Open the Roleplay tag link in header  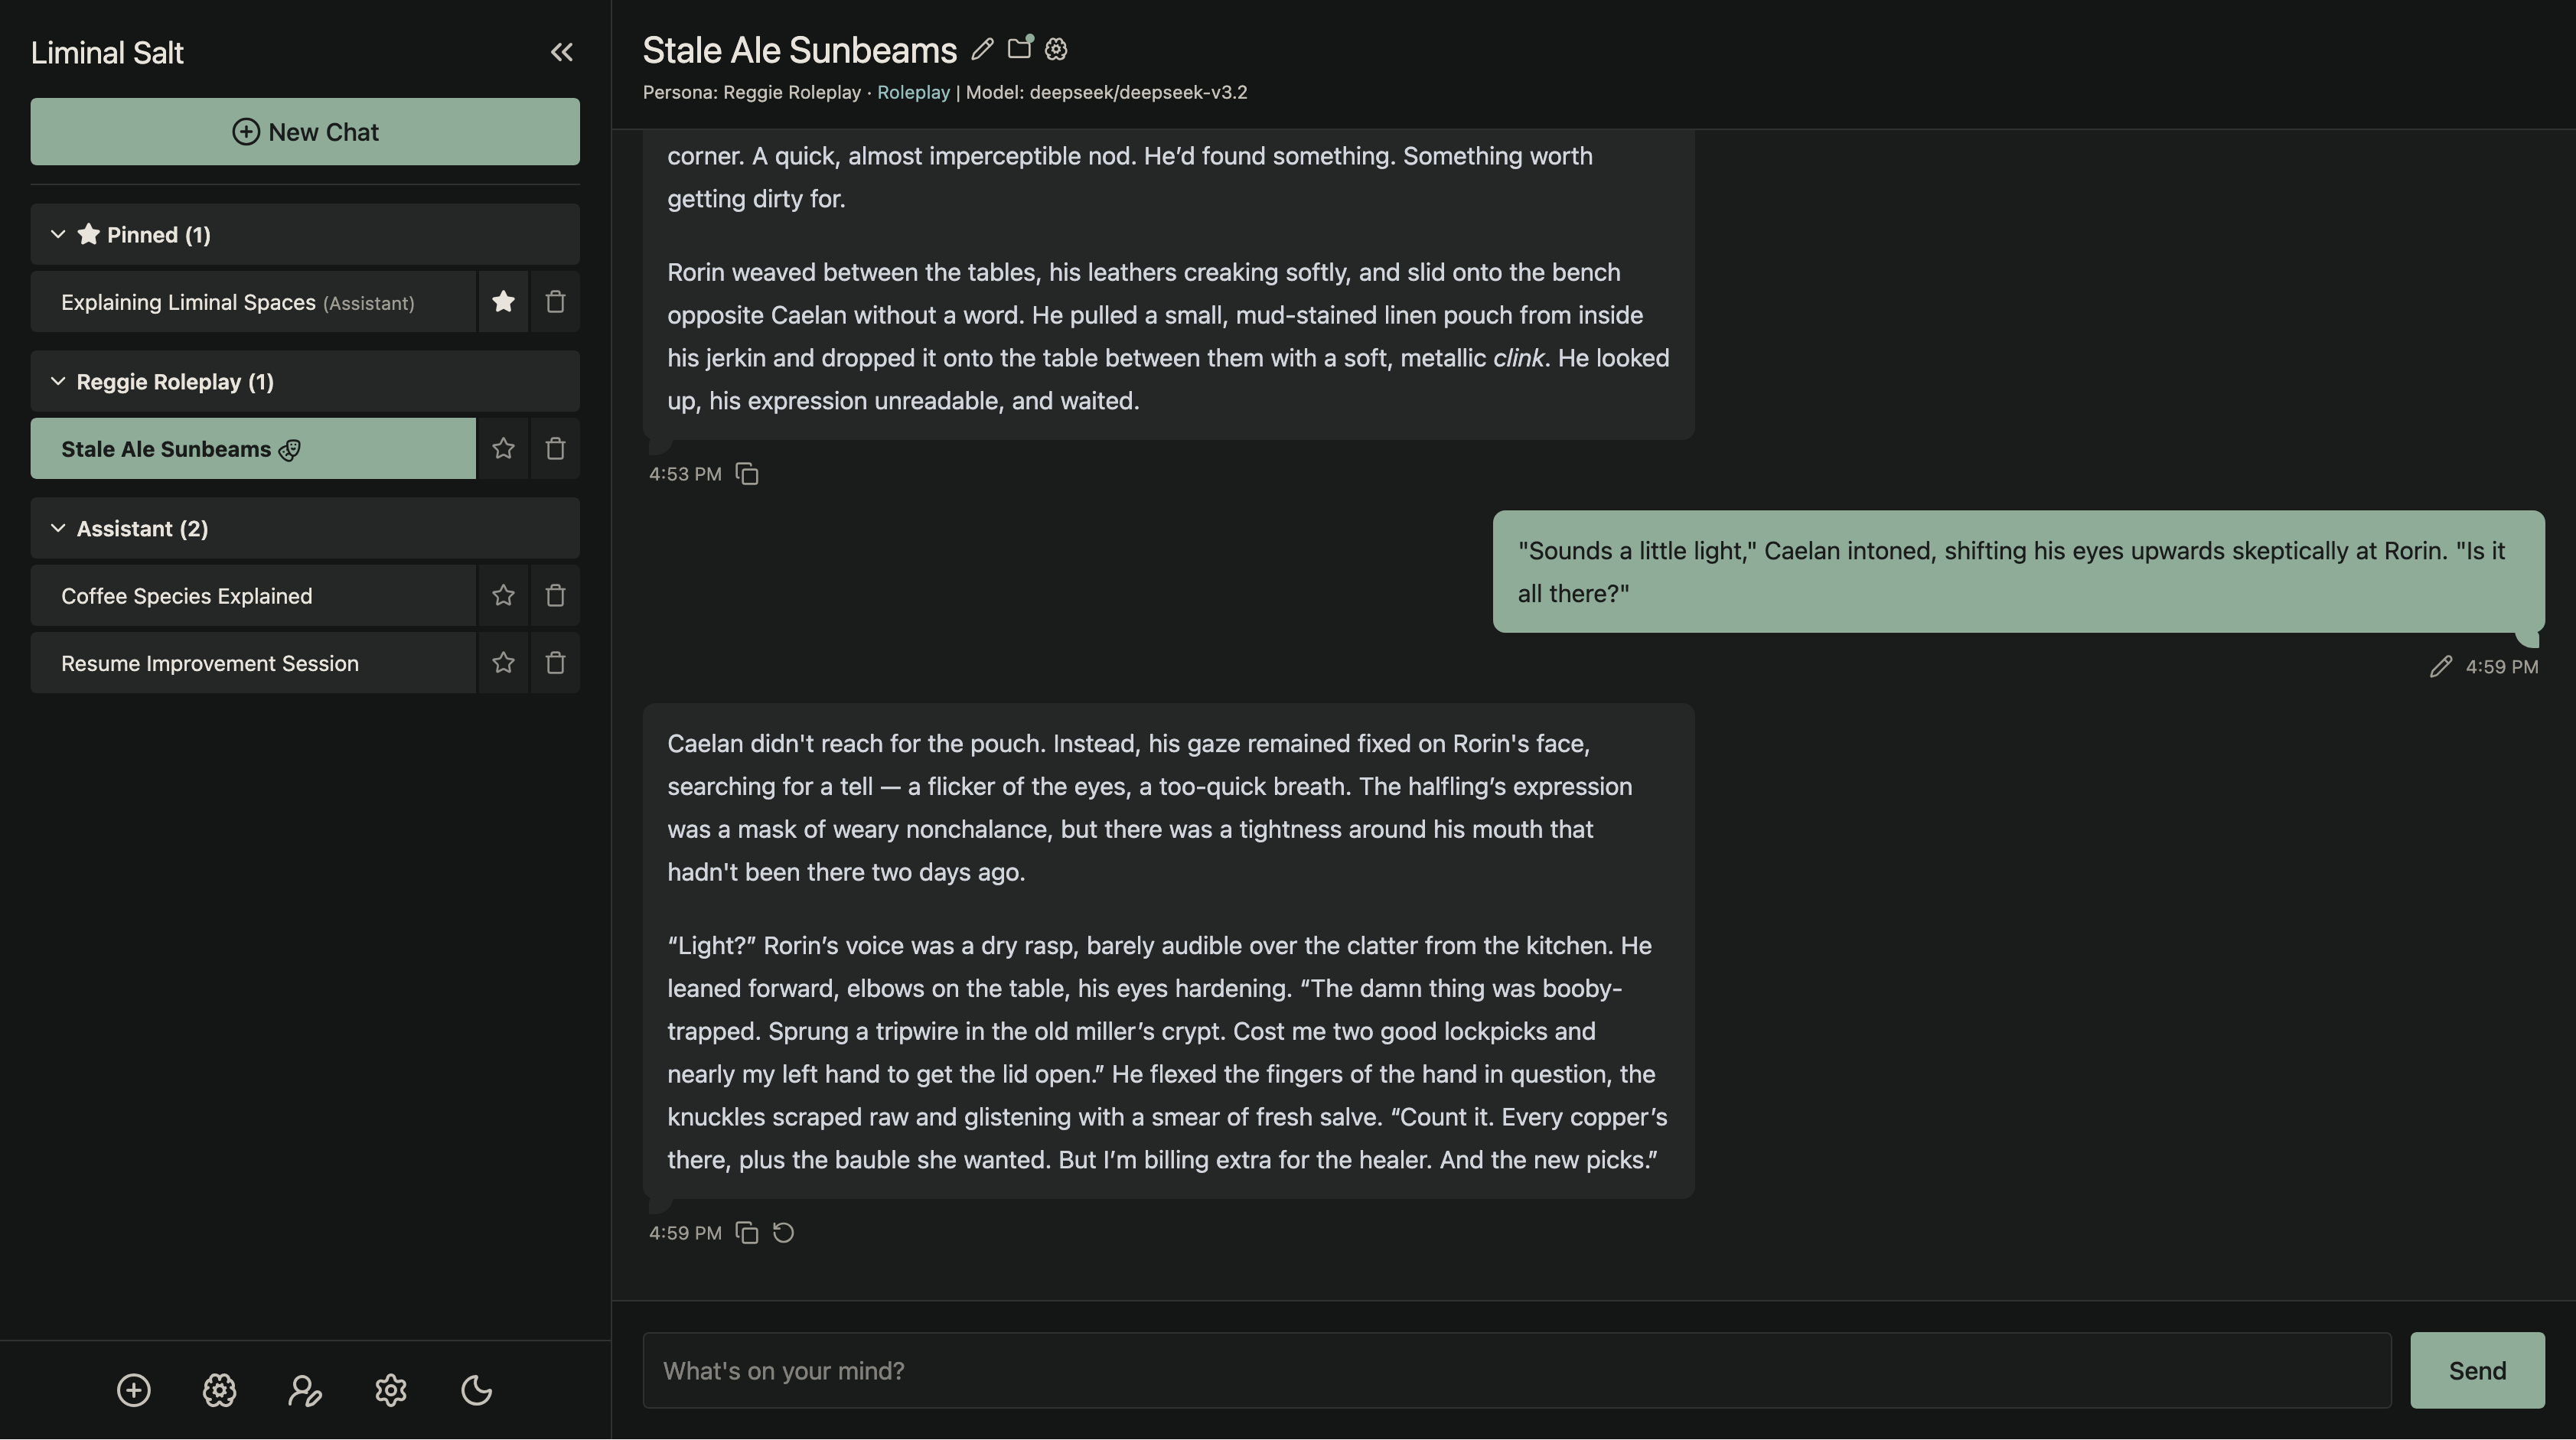click(913, 92)
